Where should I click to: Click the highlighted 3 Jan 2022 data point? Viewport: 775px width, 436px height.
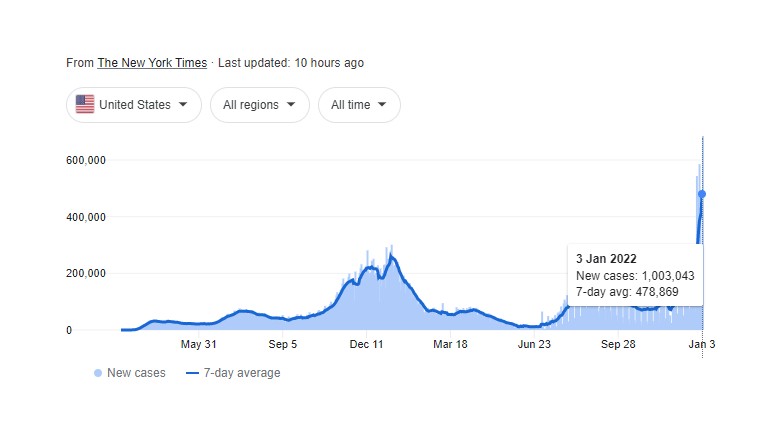(702, 194)
